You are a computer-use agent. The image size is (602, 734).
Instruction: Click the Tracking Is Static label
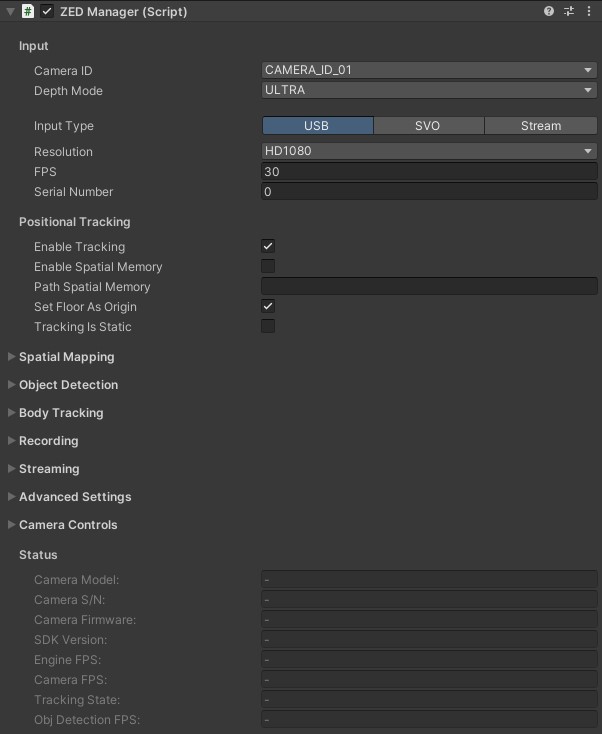coord(83,327)
